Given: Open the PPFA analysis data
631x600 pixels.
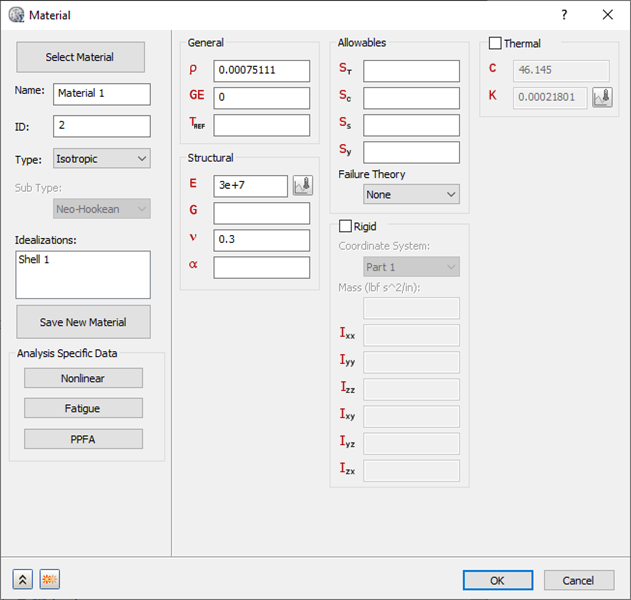Looking at the screenshot, I should point(83,439).
